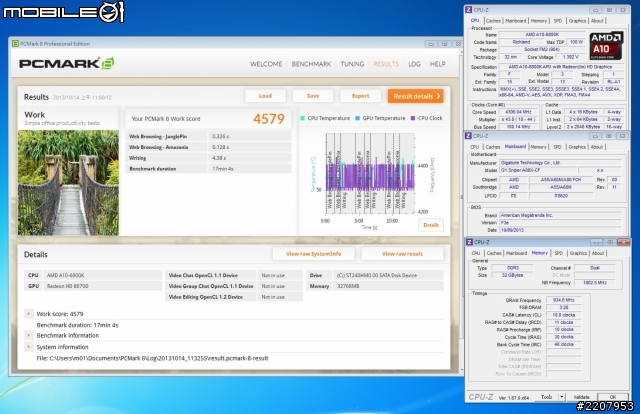Expand the System information row

pos(29,347)
